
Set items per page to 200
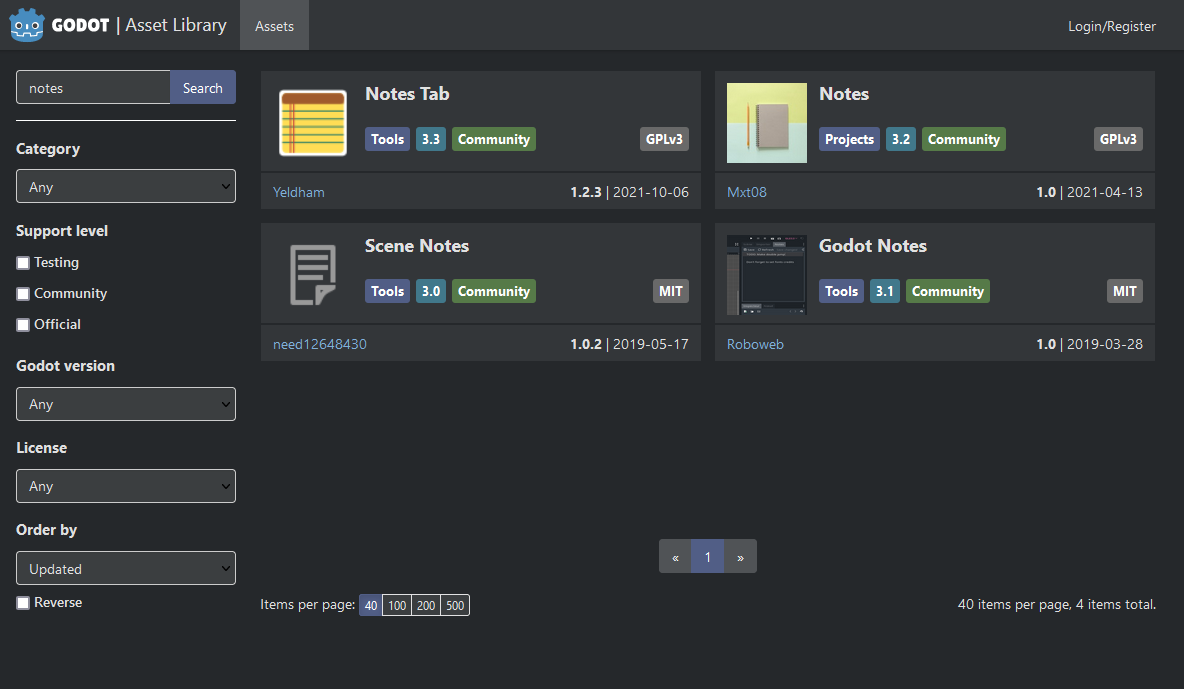click(x=426, y=605)
